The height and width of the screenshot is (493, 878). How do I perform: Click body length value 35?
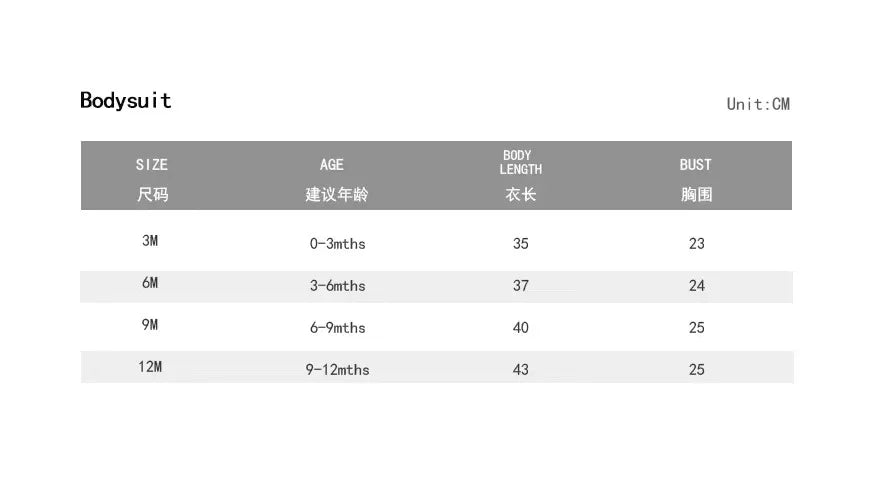tap(521, 244)
